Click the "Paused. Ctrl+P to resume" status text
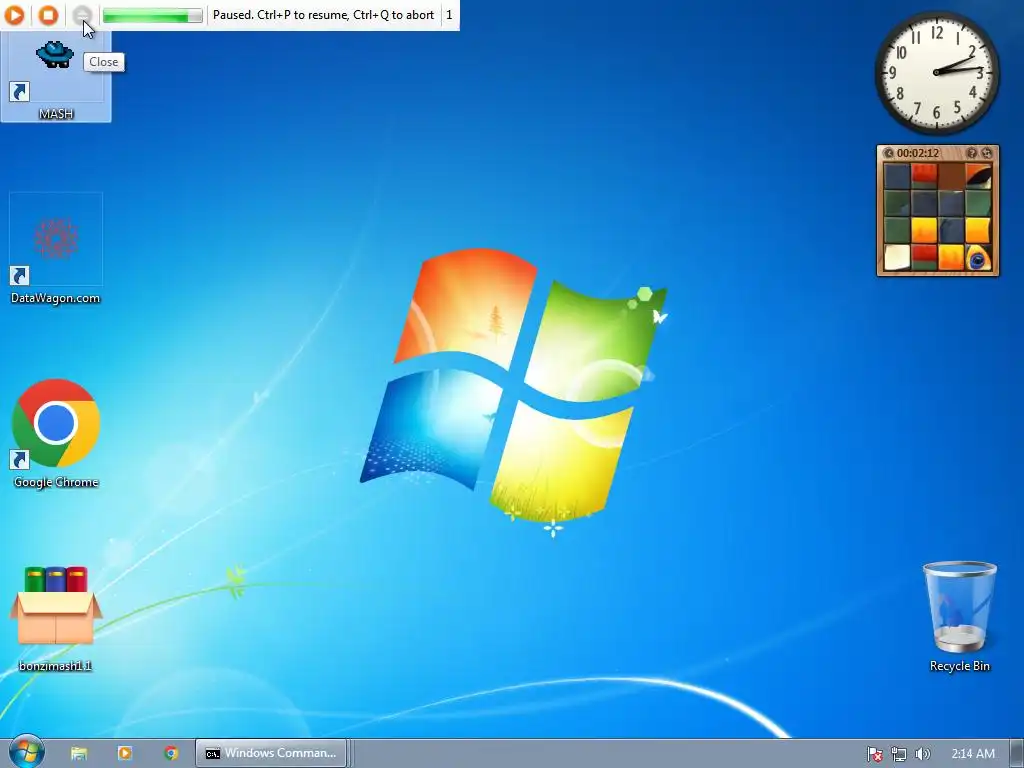Screen dimensions: 1024x768 click(x=323, y=14)
